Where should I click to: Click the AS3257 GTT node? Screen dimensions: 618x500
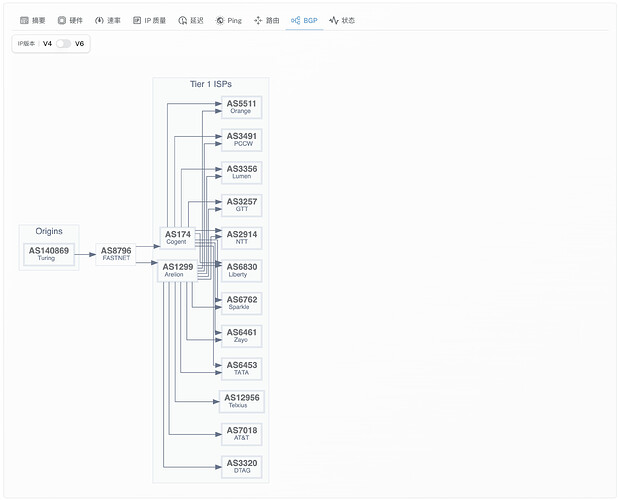[242, 205]
